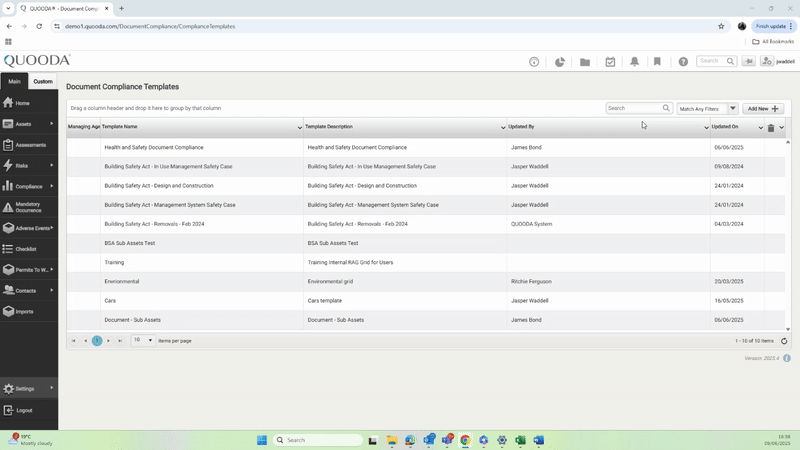
Task: Refresh the grid using the reload icon
Action: (784, 341)
